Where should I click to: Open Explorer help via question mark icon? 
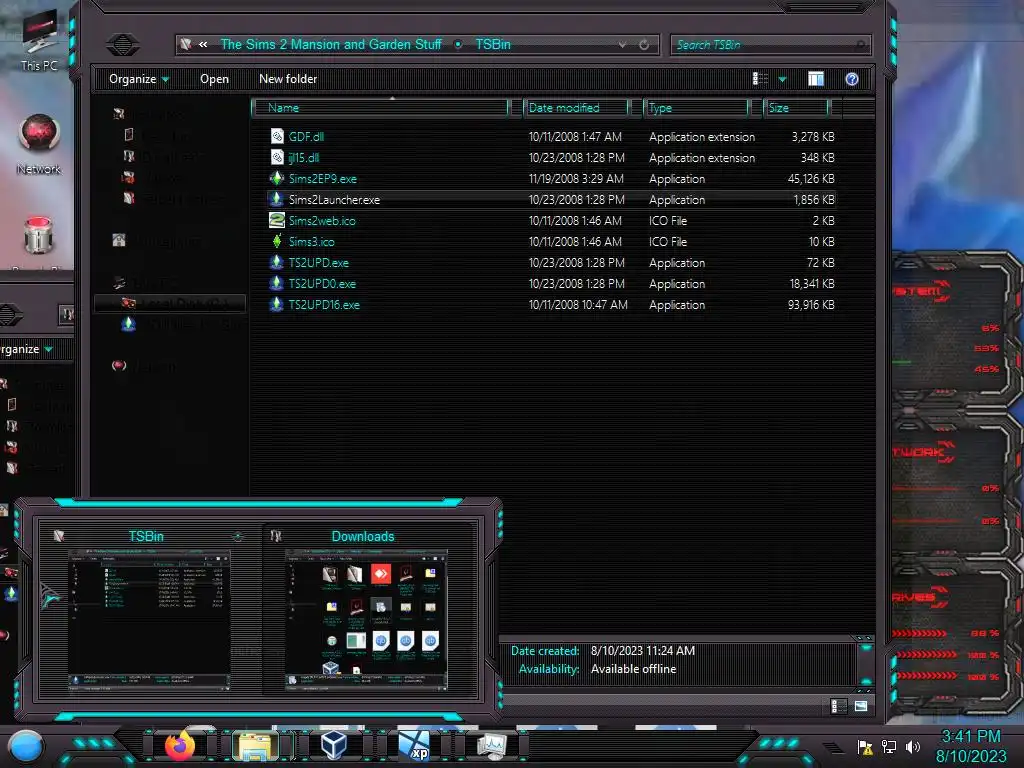point(852,79)
